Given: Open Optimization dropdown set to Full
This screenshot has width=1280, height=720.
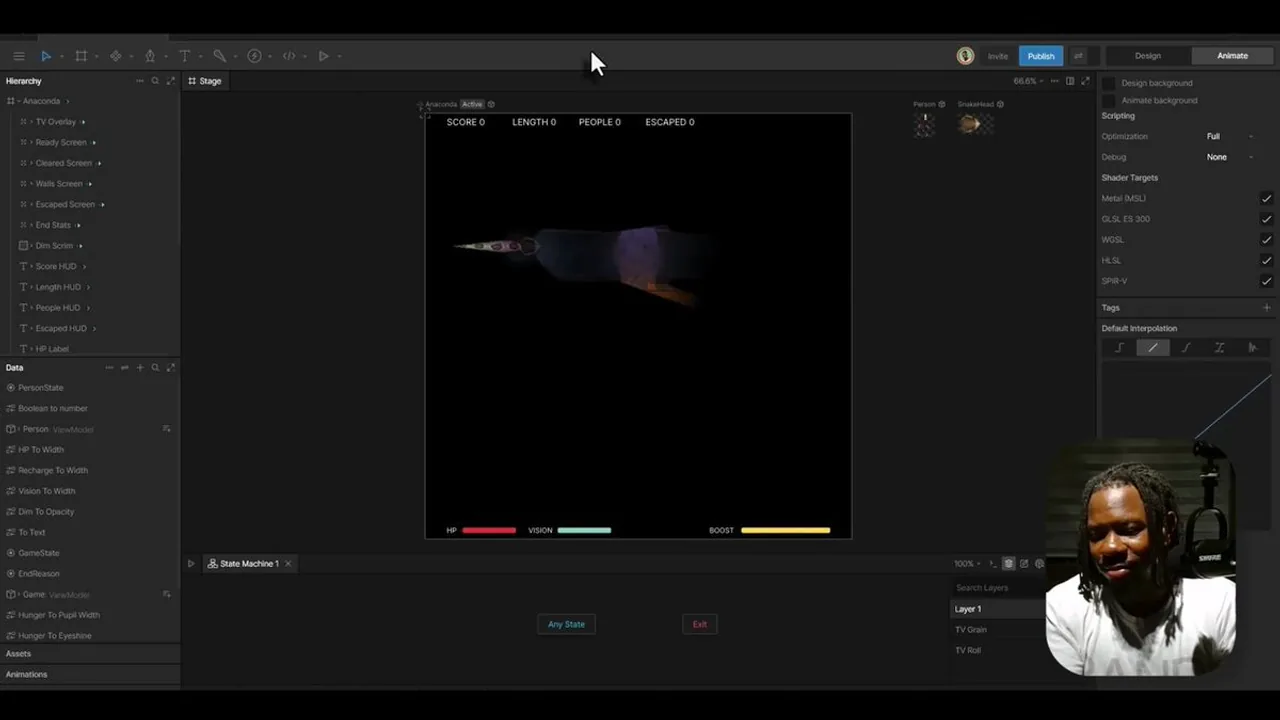Looking at the screenshot, I should coord(1230,137).
